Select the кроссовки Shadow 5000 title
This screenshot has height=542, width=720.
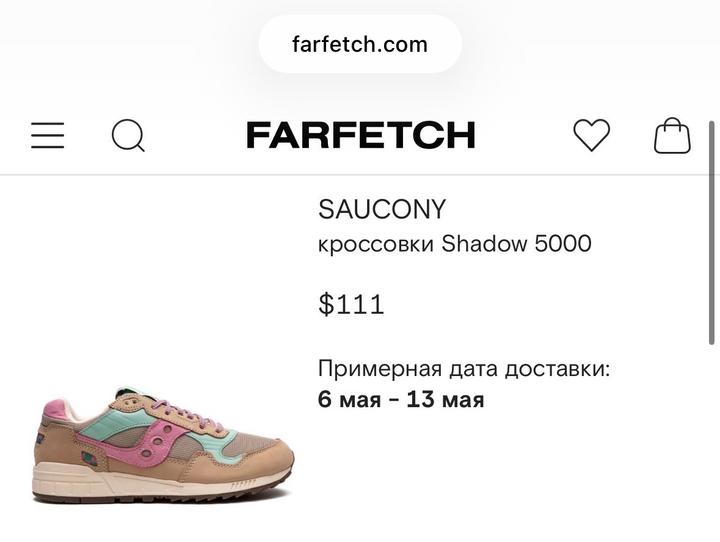(x=455, y=243)
